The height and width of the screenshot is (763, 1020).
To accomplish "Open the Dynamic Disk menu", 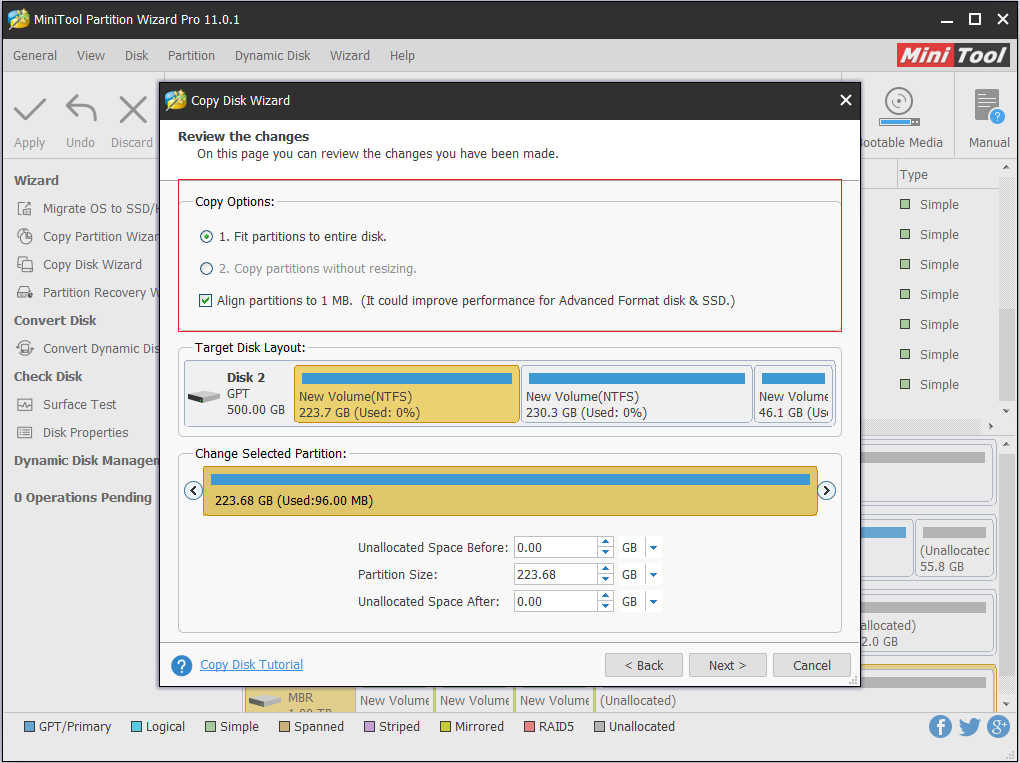I will [273, 55].
